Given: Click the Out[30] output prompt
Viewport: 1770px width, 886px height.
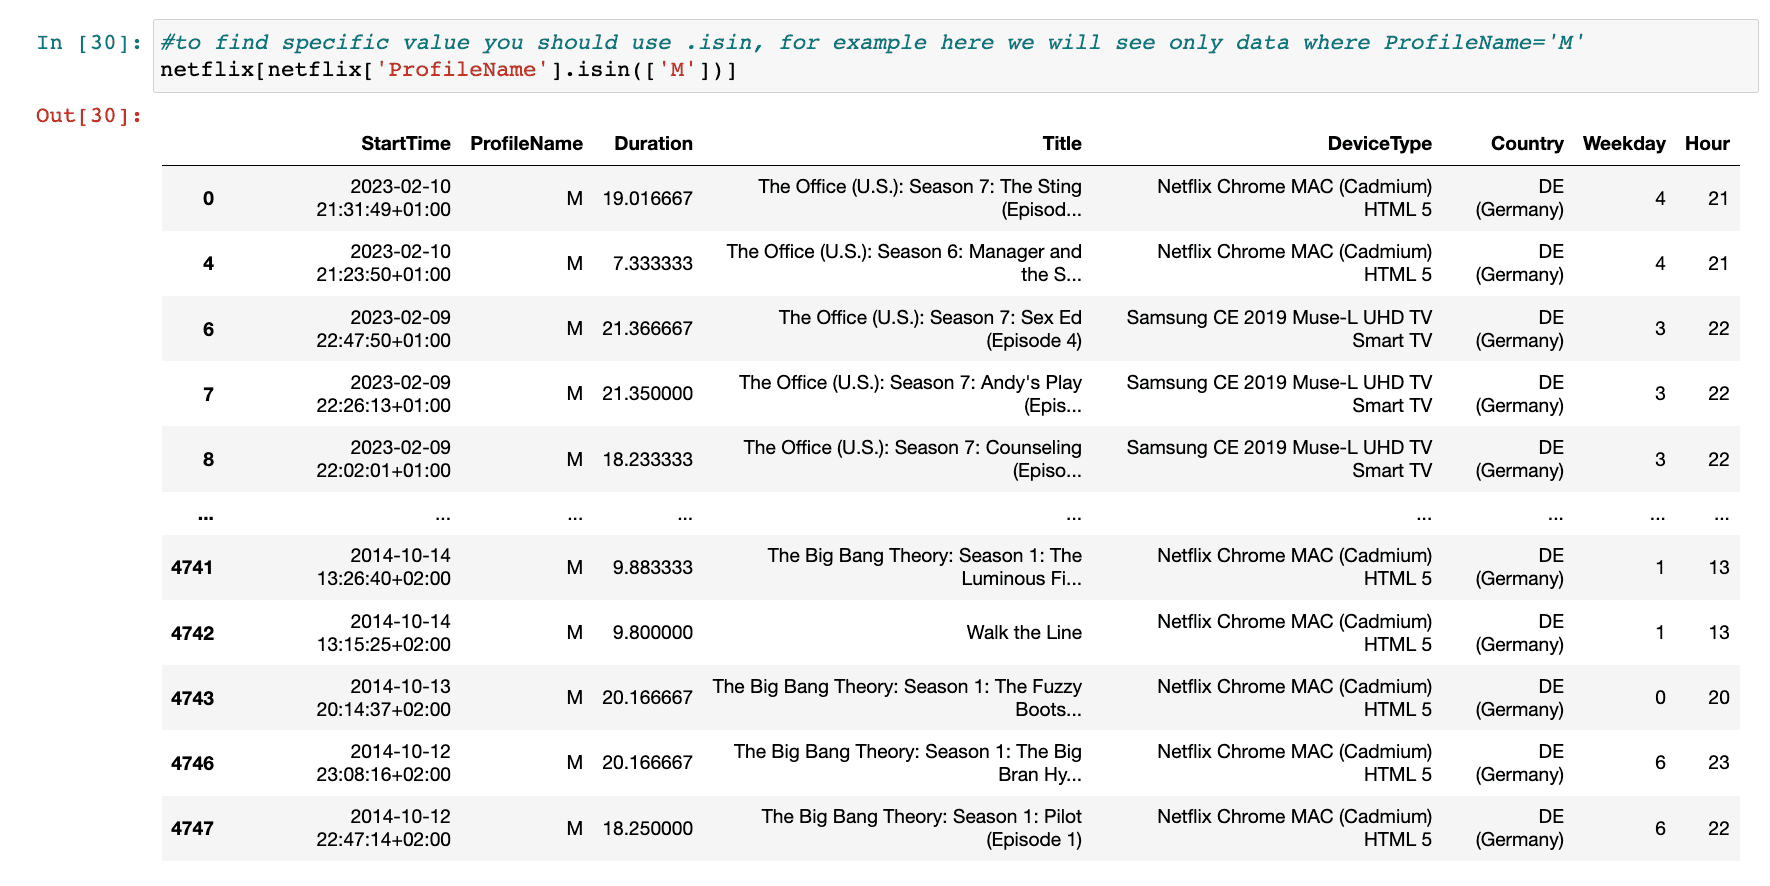Looking at the screenshot, I should [89, 115].
